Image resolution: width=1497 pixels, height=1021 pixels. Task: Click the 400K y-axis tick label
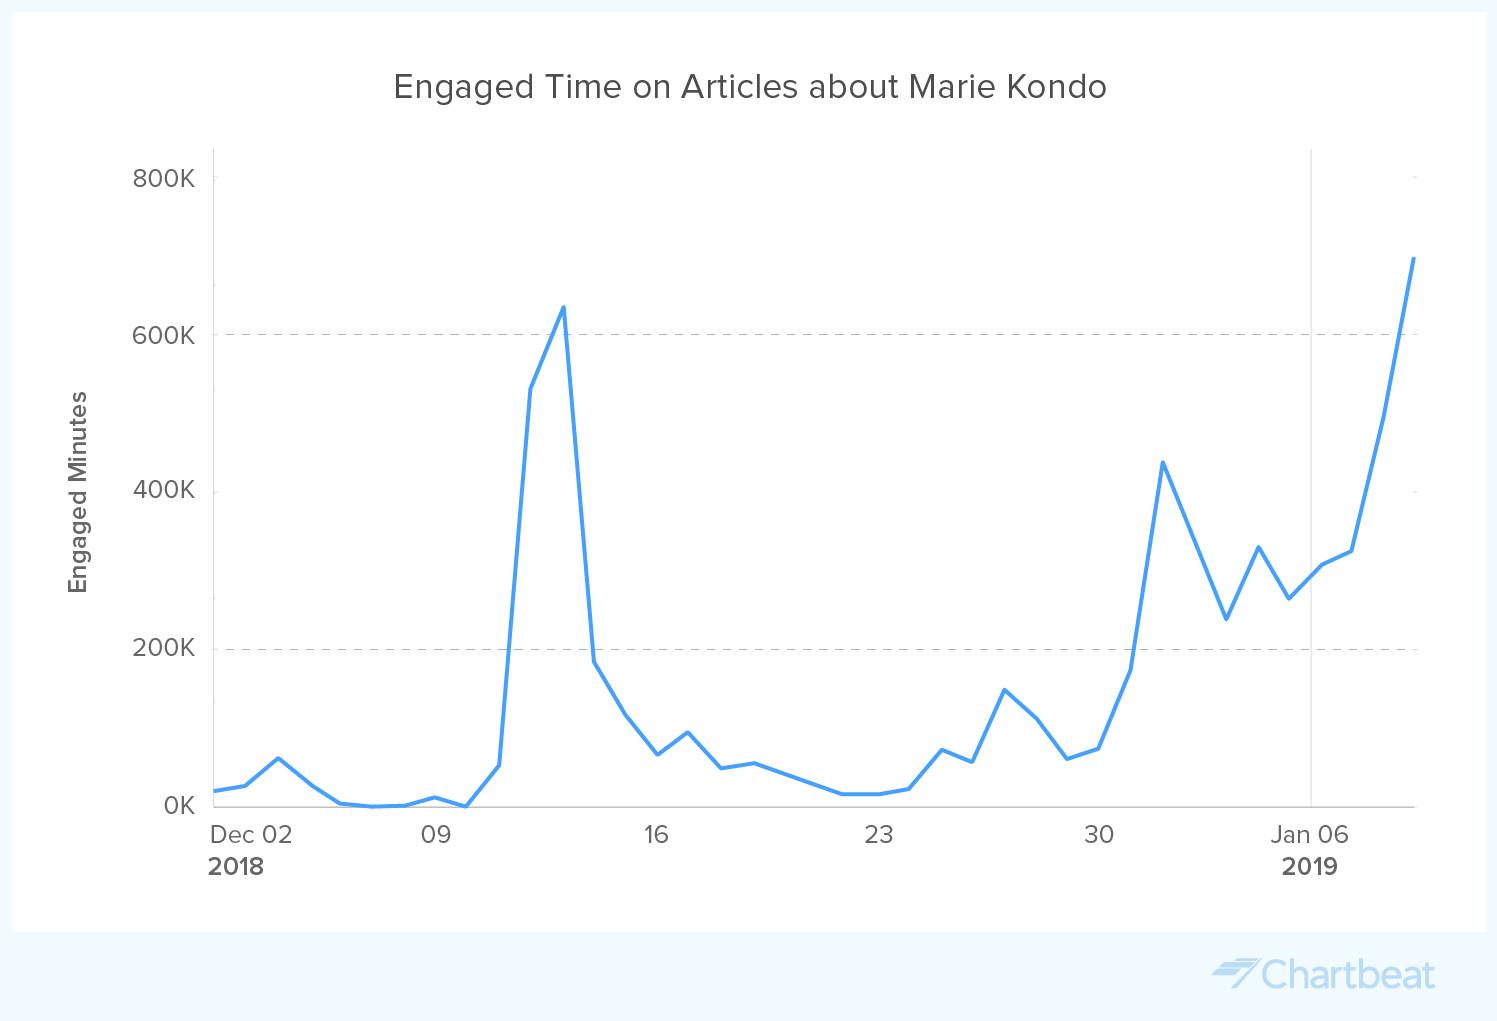[163, 491]
